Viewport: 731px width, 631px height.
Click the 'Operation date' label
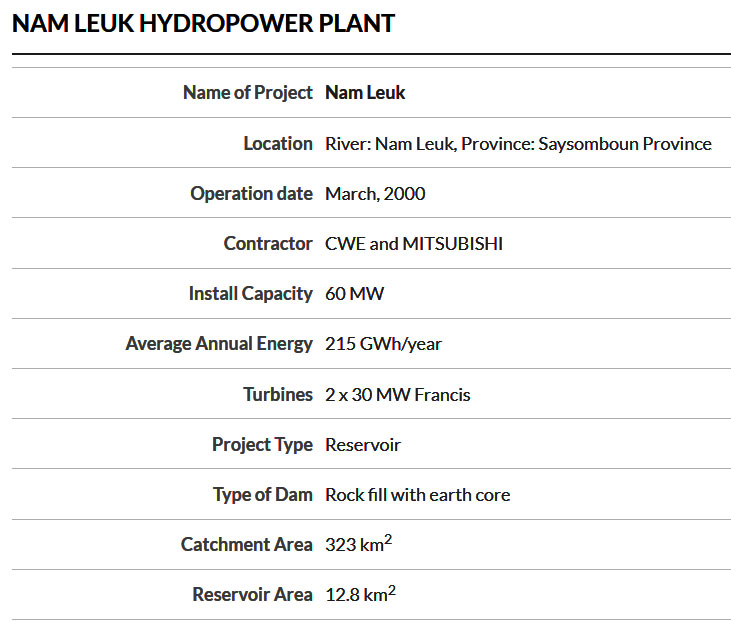point(251,193)
